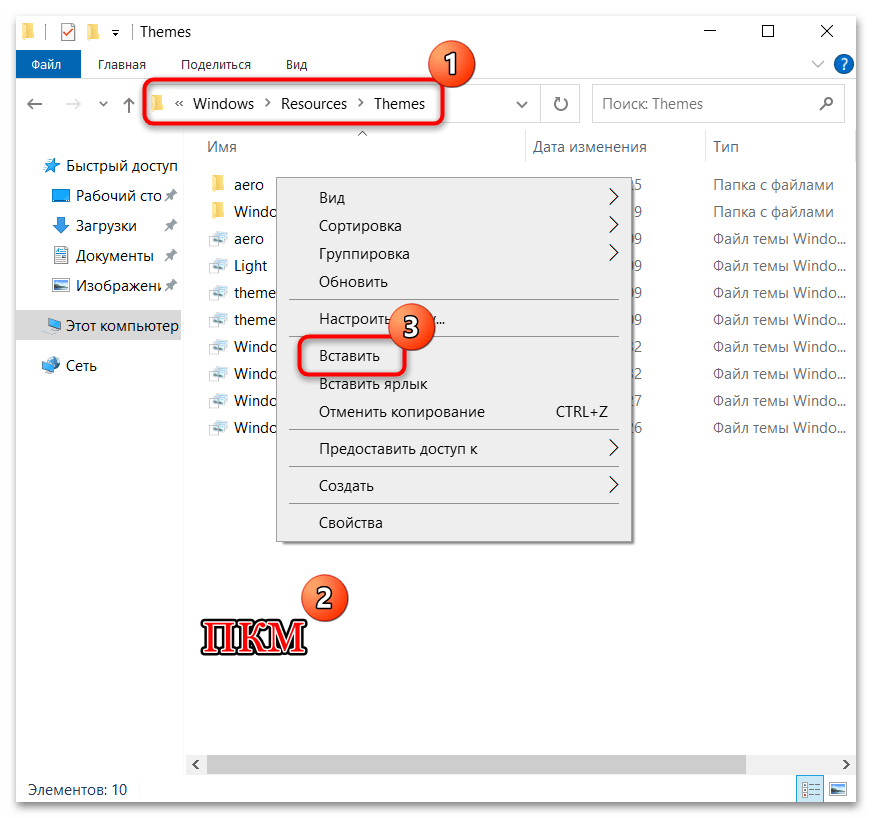Viewport: 872px width, 818px height.
Task: Open Help with the blue question icon
Action: click(843, 64)
